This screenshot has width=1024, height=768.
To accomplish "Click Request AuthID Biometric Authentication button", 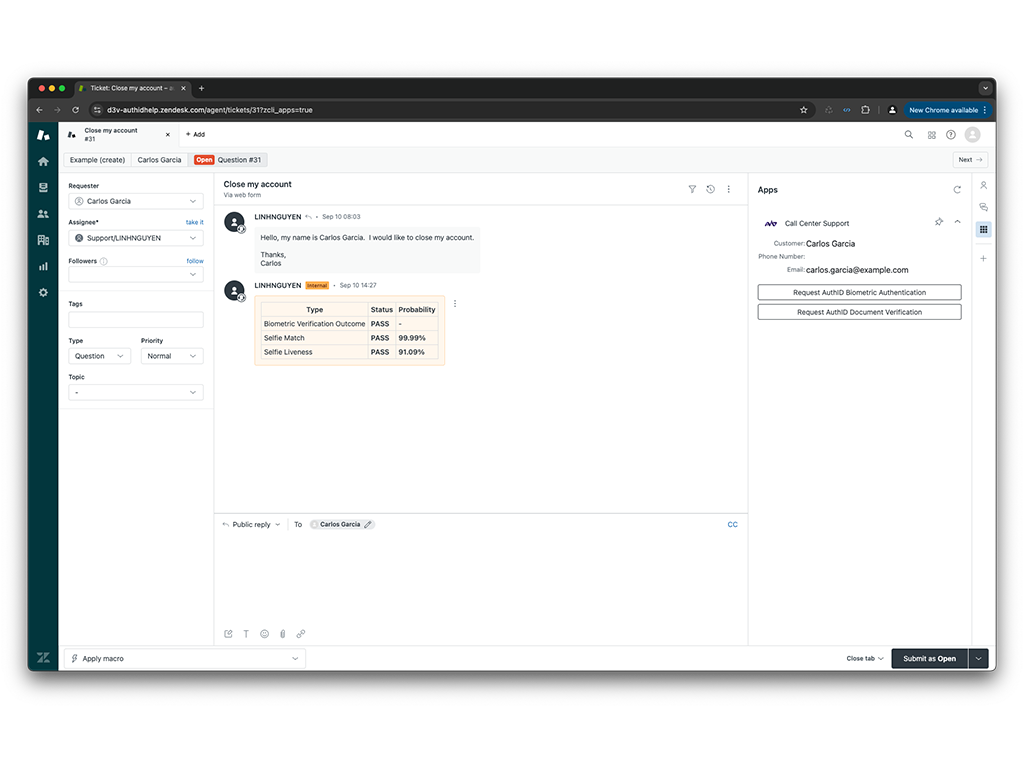I will click(x=859, y=292).
